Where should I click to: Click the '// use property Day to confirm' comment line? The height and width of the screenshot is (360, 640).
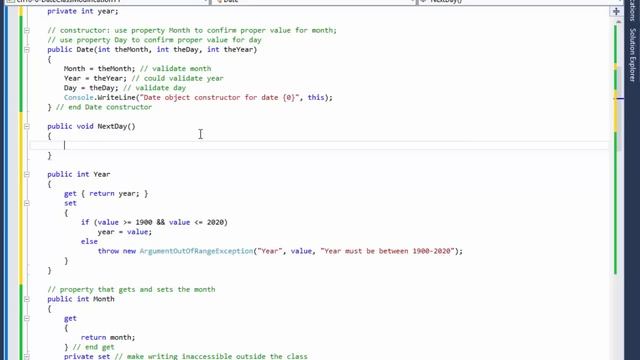[x=154, y=40]
